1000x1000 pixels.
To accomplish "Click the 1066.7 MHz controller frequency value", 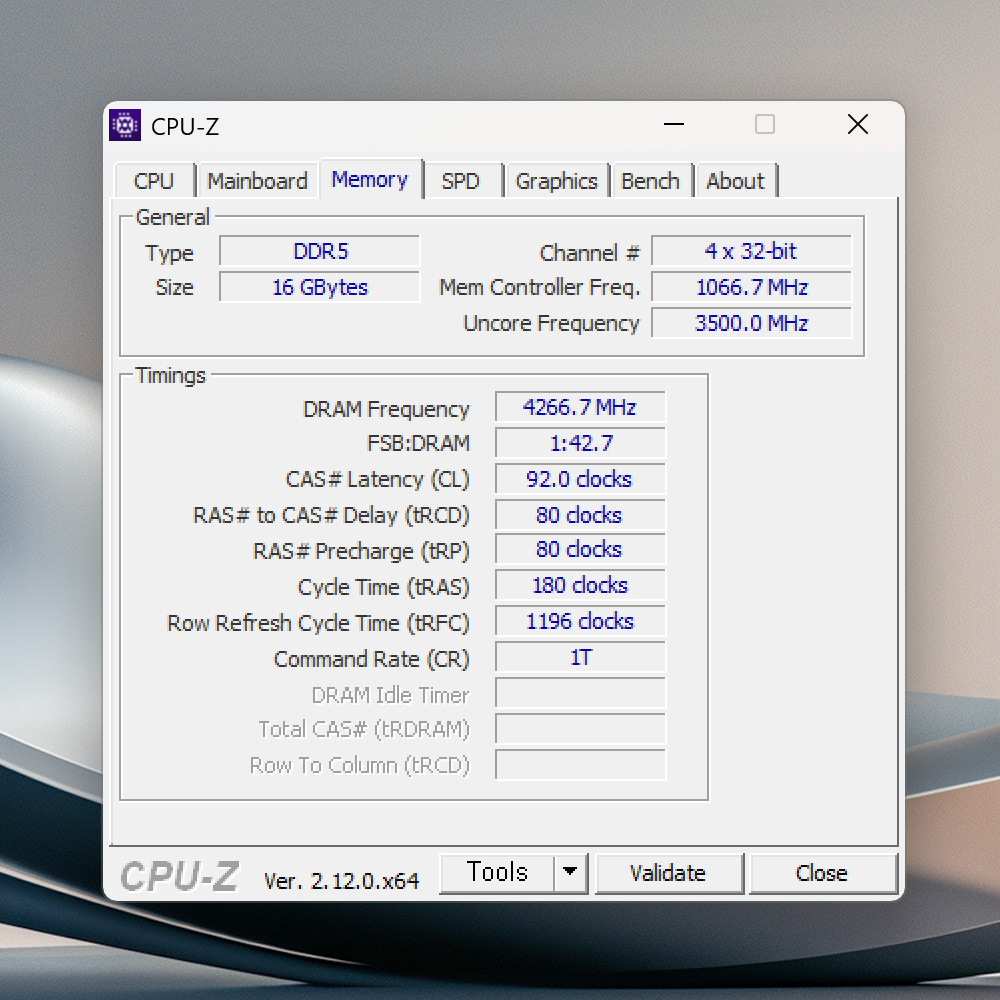I will 751,287.
